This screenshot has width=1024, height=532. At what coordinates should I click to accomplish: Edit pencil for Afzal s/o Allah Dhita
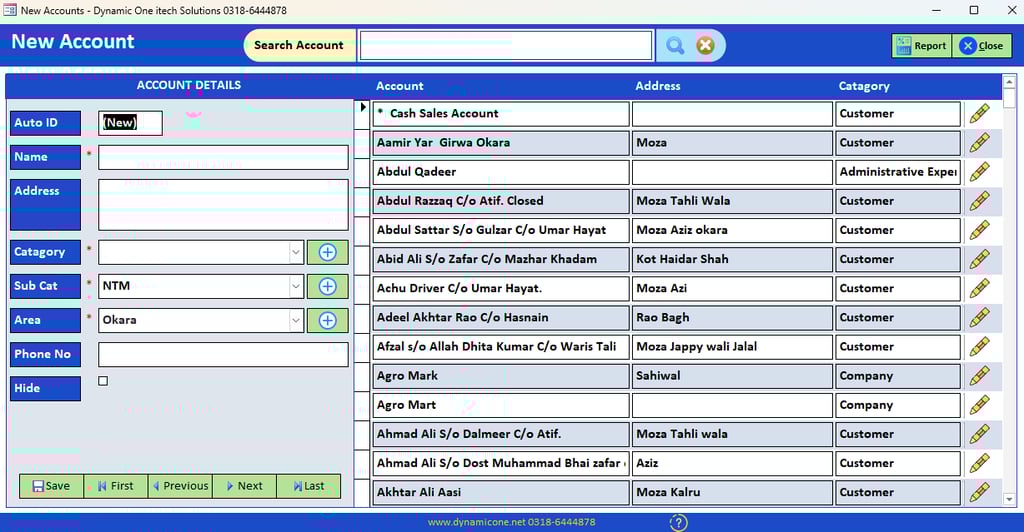click(980, 347)
